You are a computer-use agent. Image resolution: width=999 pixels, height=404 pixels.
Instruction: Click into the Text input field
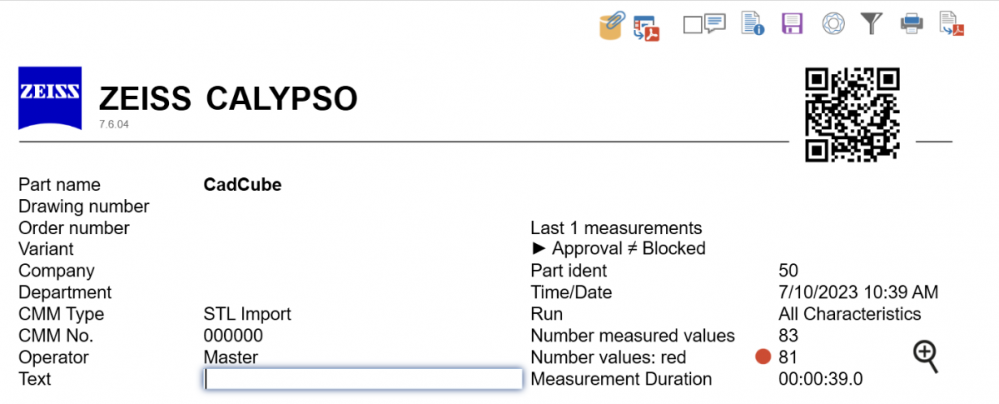click(363, 379)
